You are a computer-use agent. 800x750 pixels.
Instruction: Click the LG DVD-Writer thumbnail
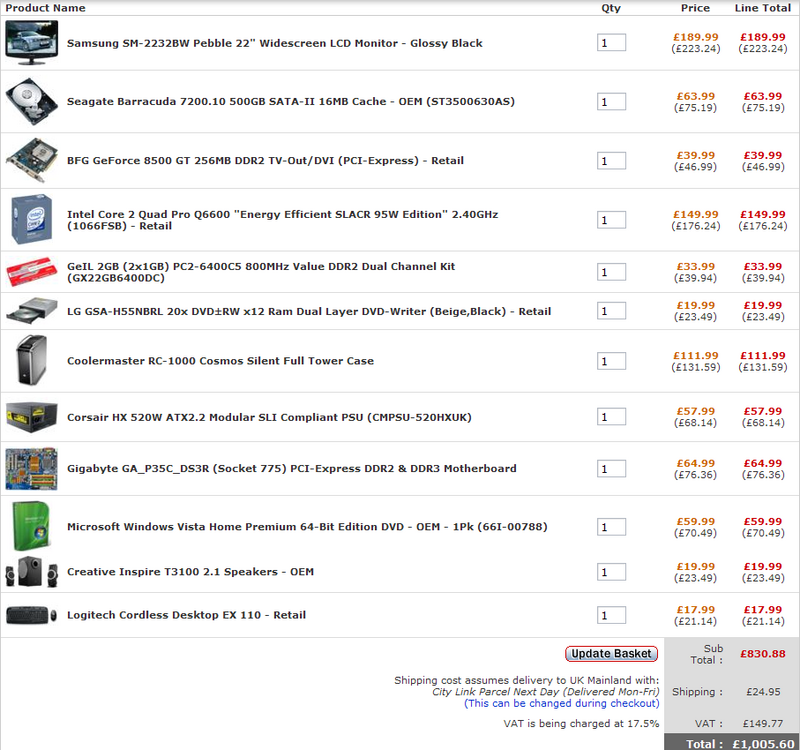(x=32, y=311)
